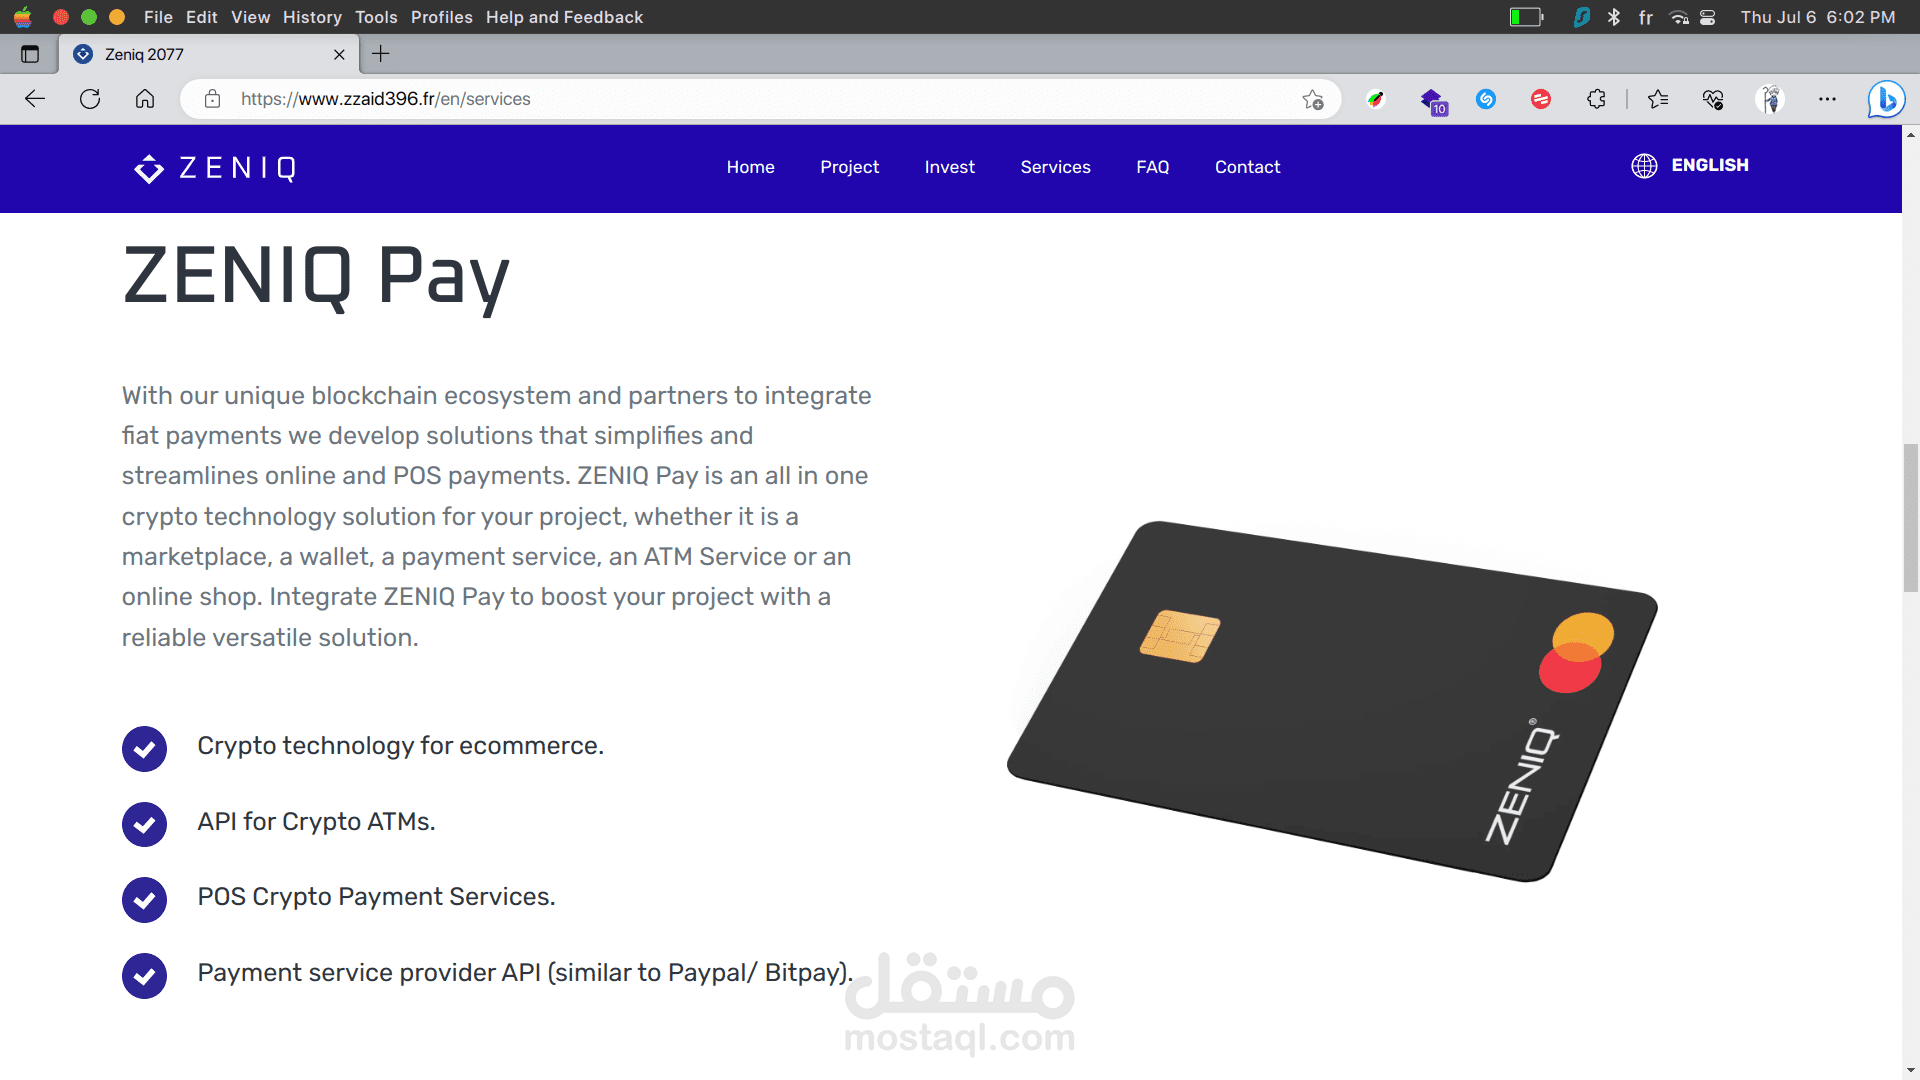Click the checkmark beside POS Crypto Payment Services

[144, 900]
